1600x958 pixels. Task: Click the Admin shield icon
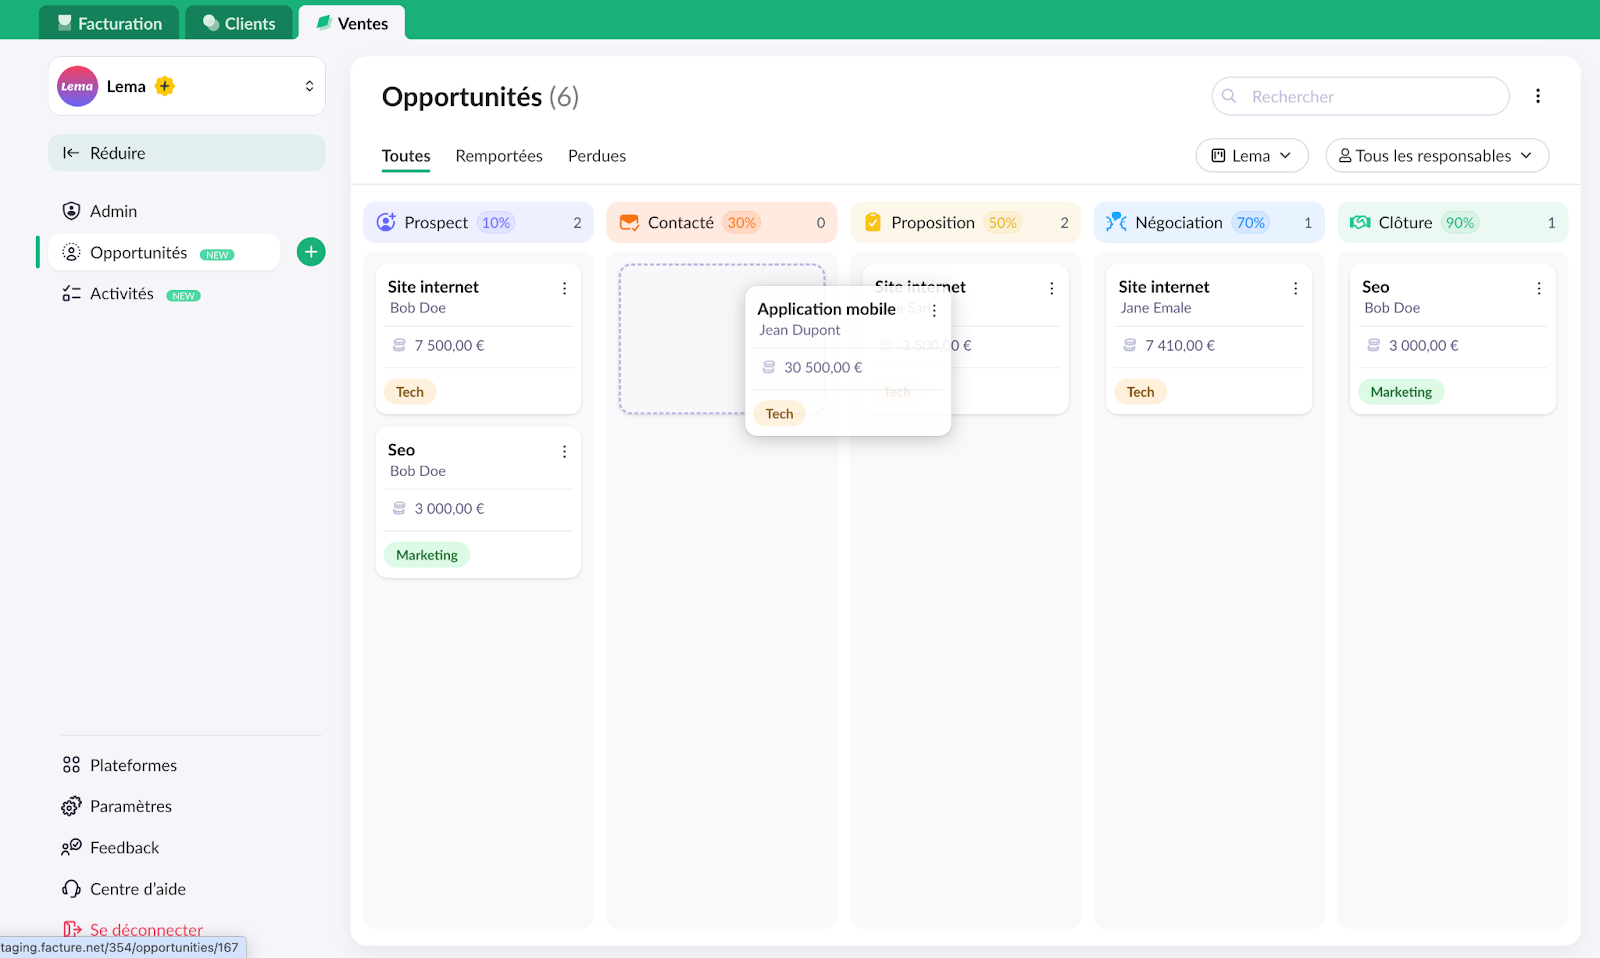(71, 211)
